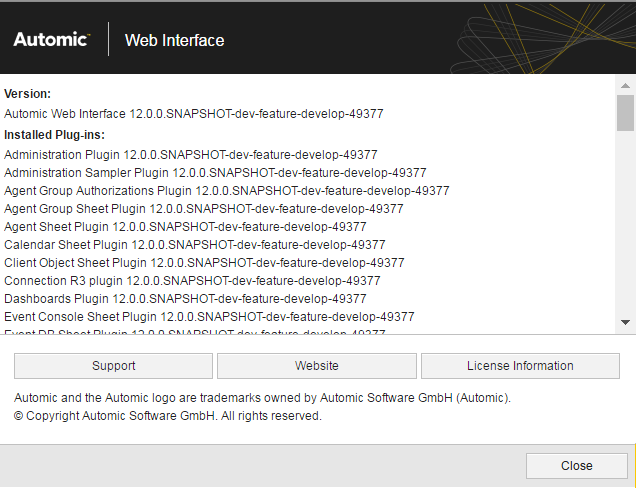Close the about dialog via Close button
Screen dimensions: 636x488
click(x=576, y=466)
